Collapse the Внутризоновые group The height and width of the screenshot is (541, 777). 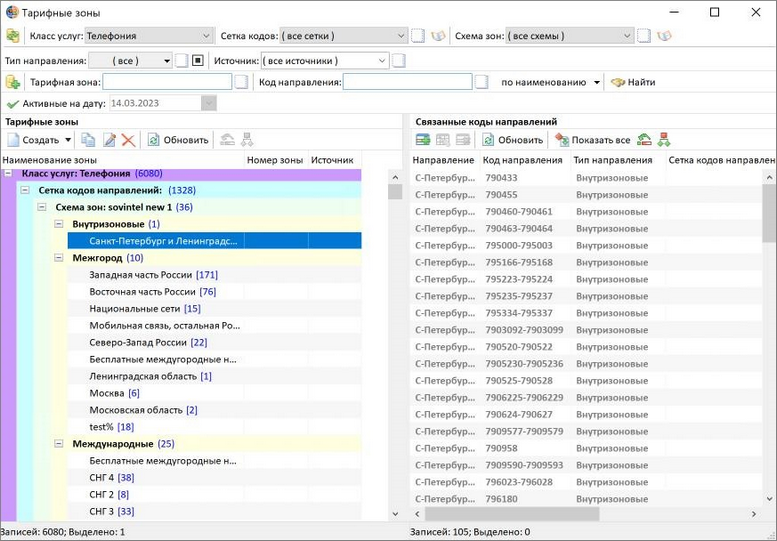coord(58,224)
